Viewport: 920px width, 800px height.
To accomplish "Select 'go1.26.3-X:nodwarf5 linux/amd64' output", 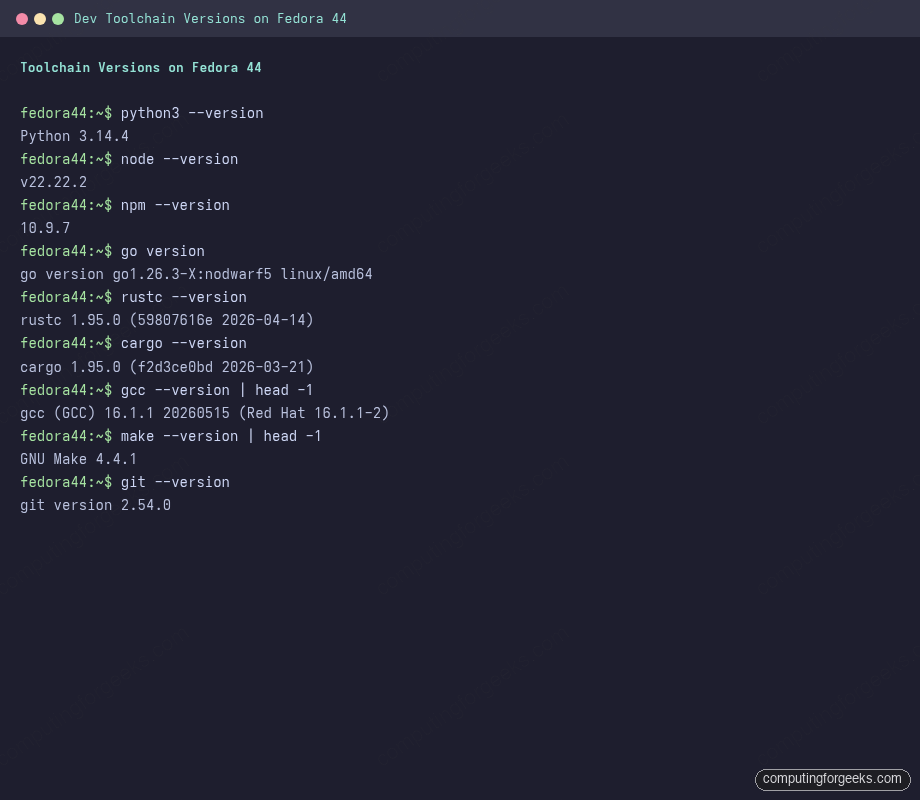I will [x=242, y=274].
